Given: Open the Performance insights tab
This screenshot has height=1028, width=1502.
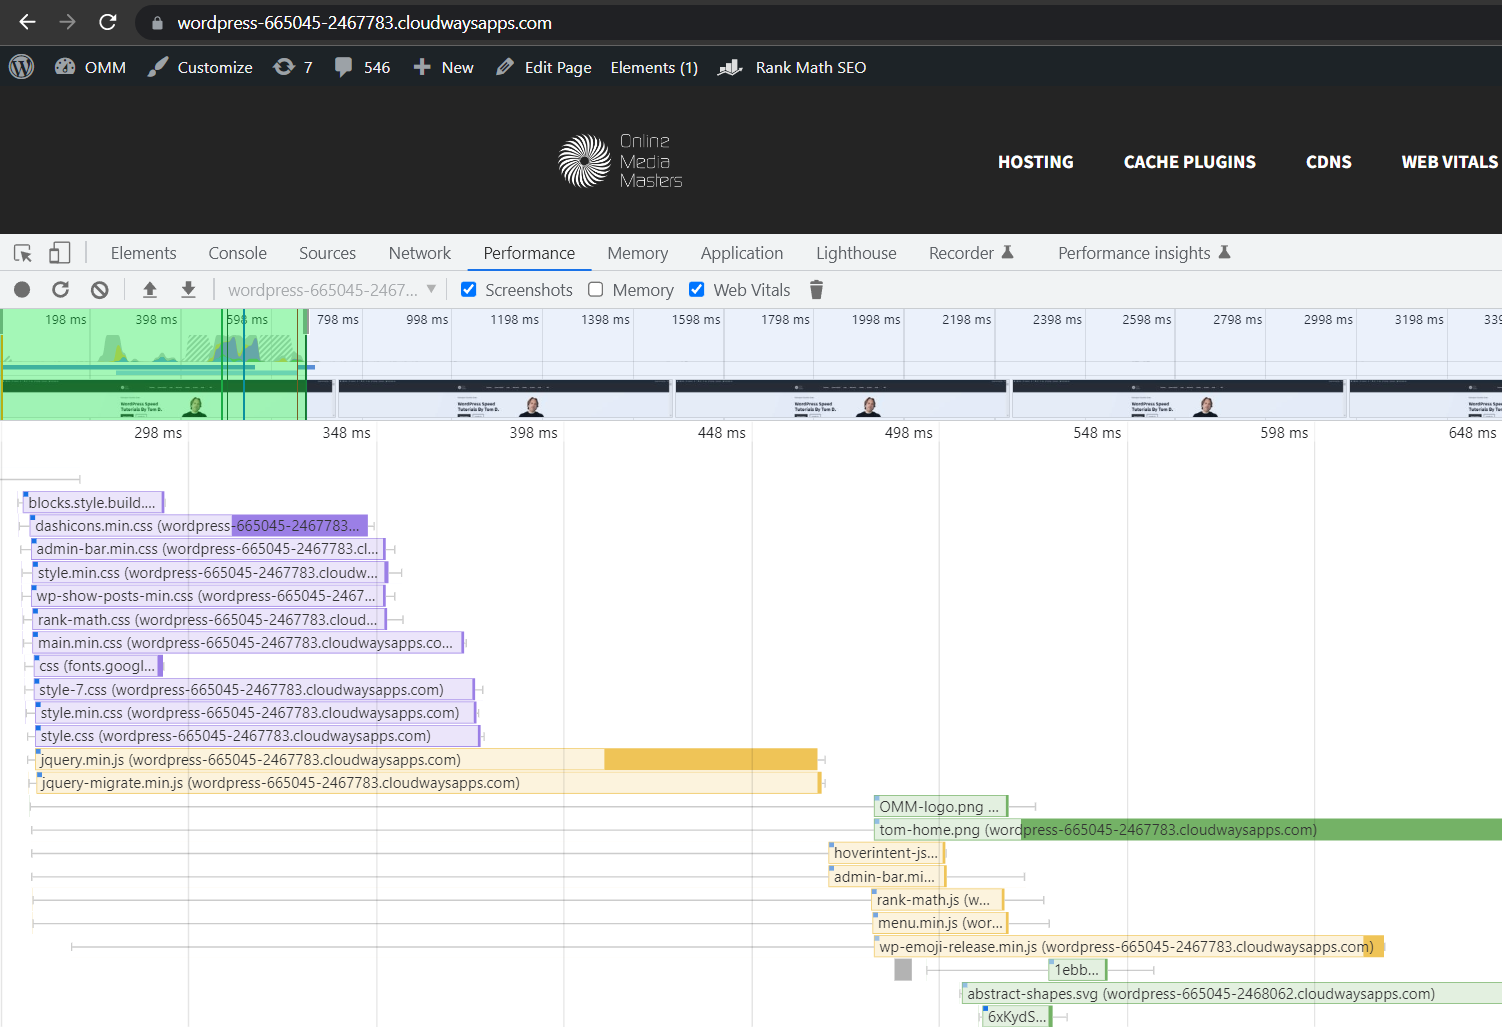Looking at the screenshot, I should [1144, 253].
